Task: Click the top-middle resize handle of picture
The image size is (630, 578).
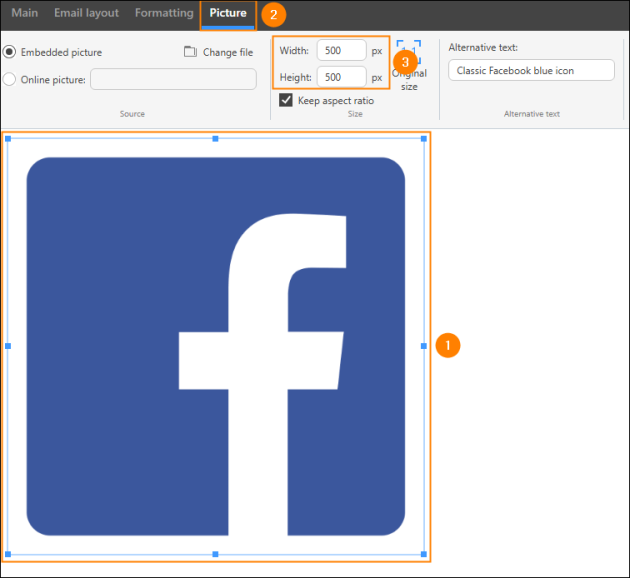Action: point(215,139)
